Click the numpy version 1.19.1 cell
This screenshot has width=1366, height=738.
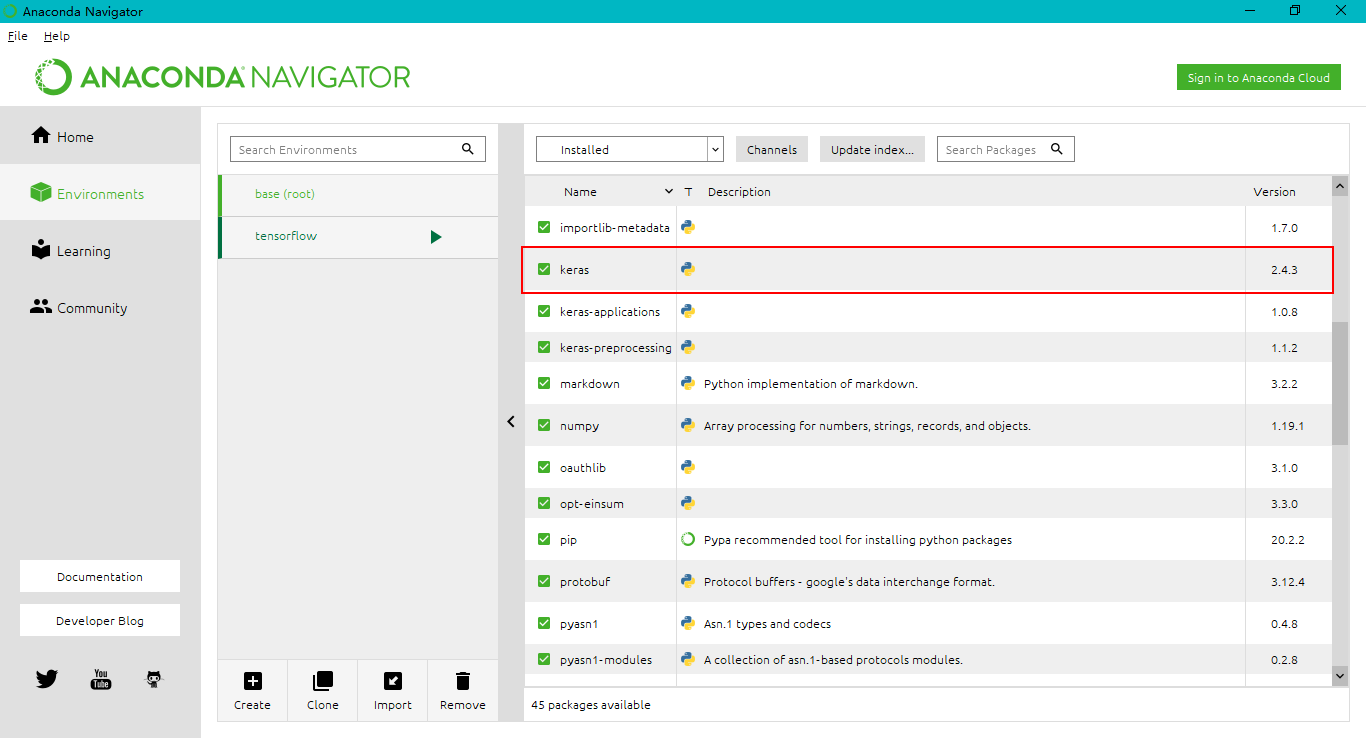tap(1288, 425)
